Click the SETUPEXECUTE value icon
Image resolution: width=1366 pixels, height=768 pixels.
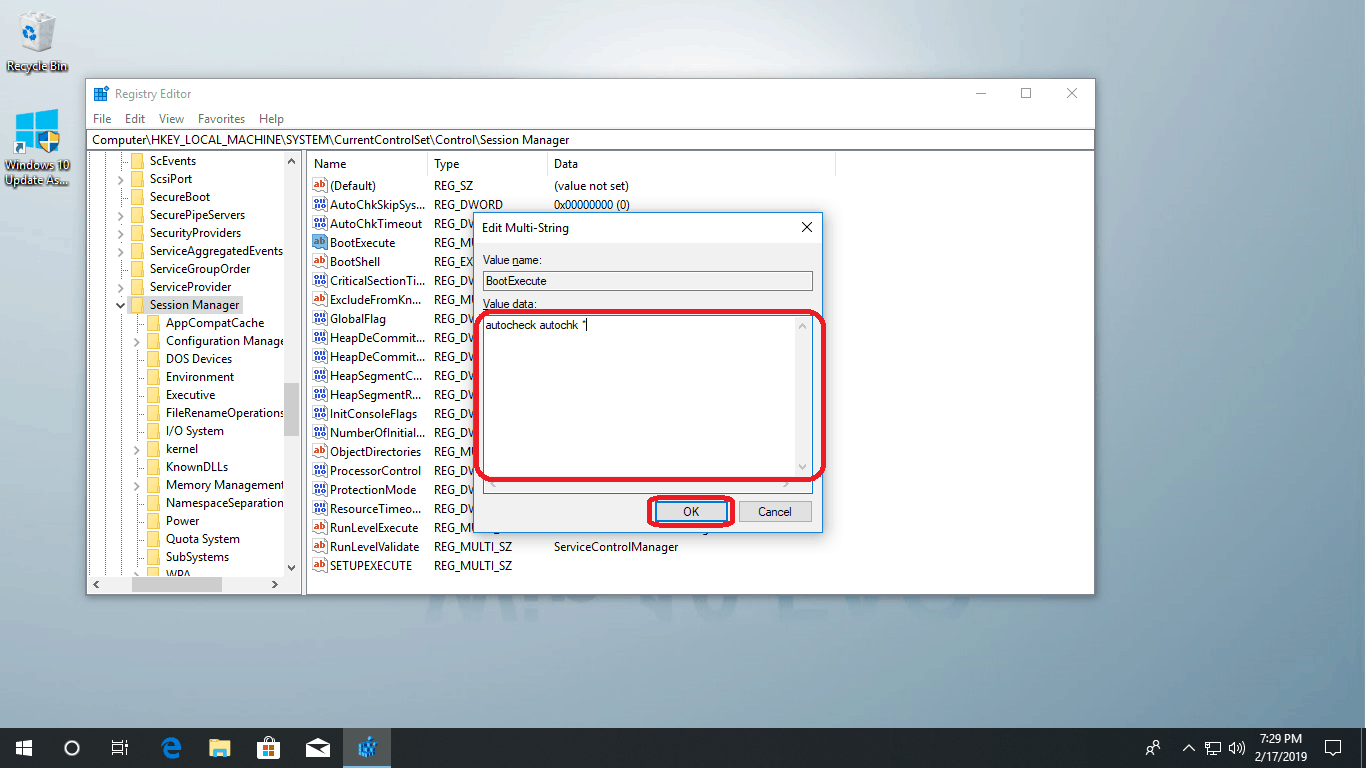tap(320, 565)
